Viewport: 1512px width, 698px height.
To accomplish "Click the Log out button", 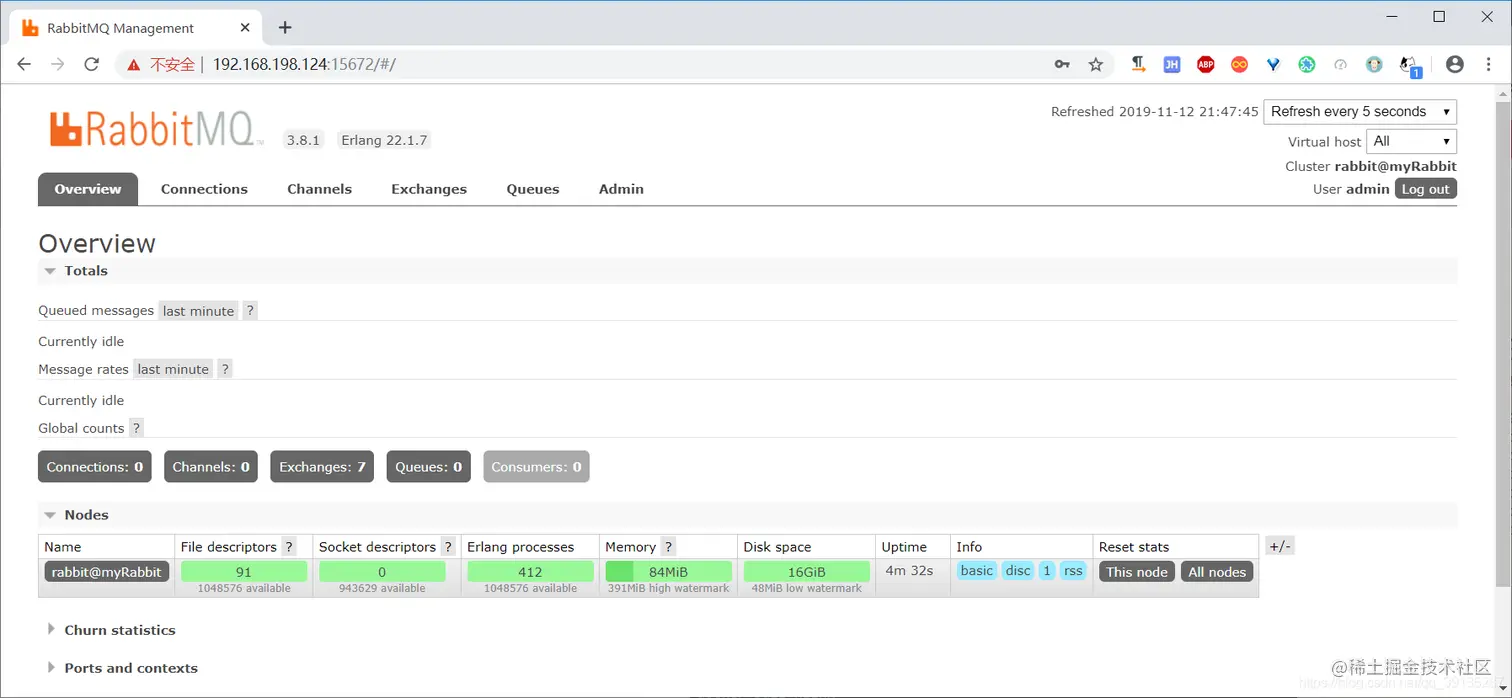I will click(x=1425, y=189).
